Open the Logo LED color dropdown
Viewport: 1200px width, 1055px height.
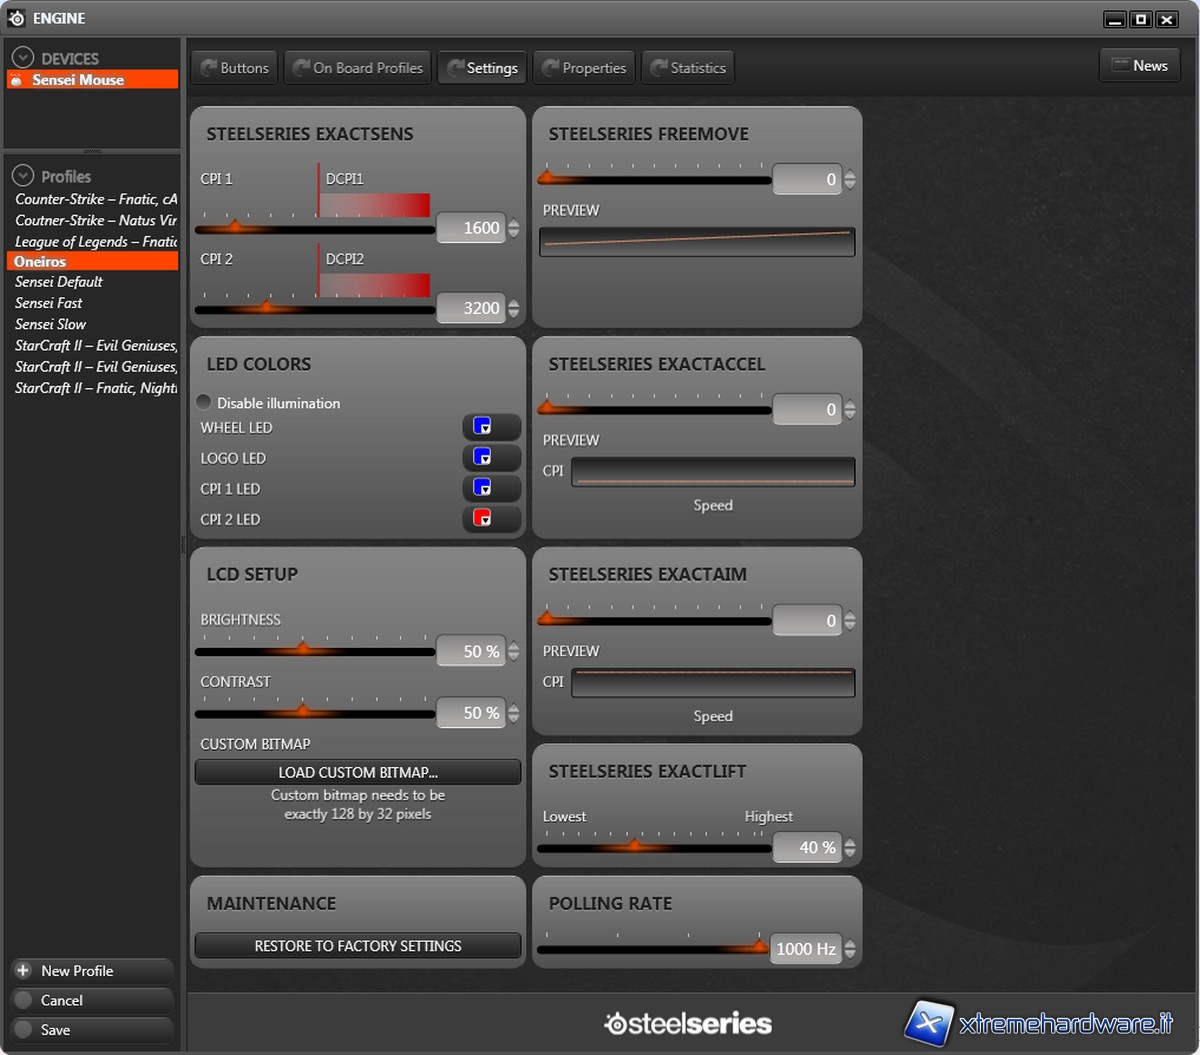(x=491, y=458)
